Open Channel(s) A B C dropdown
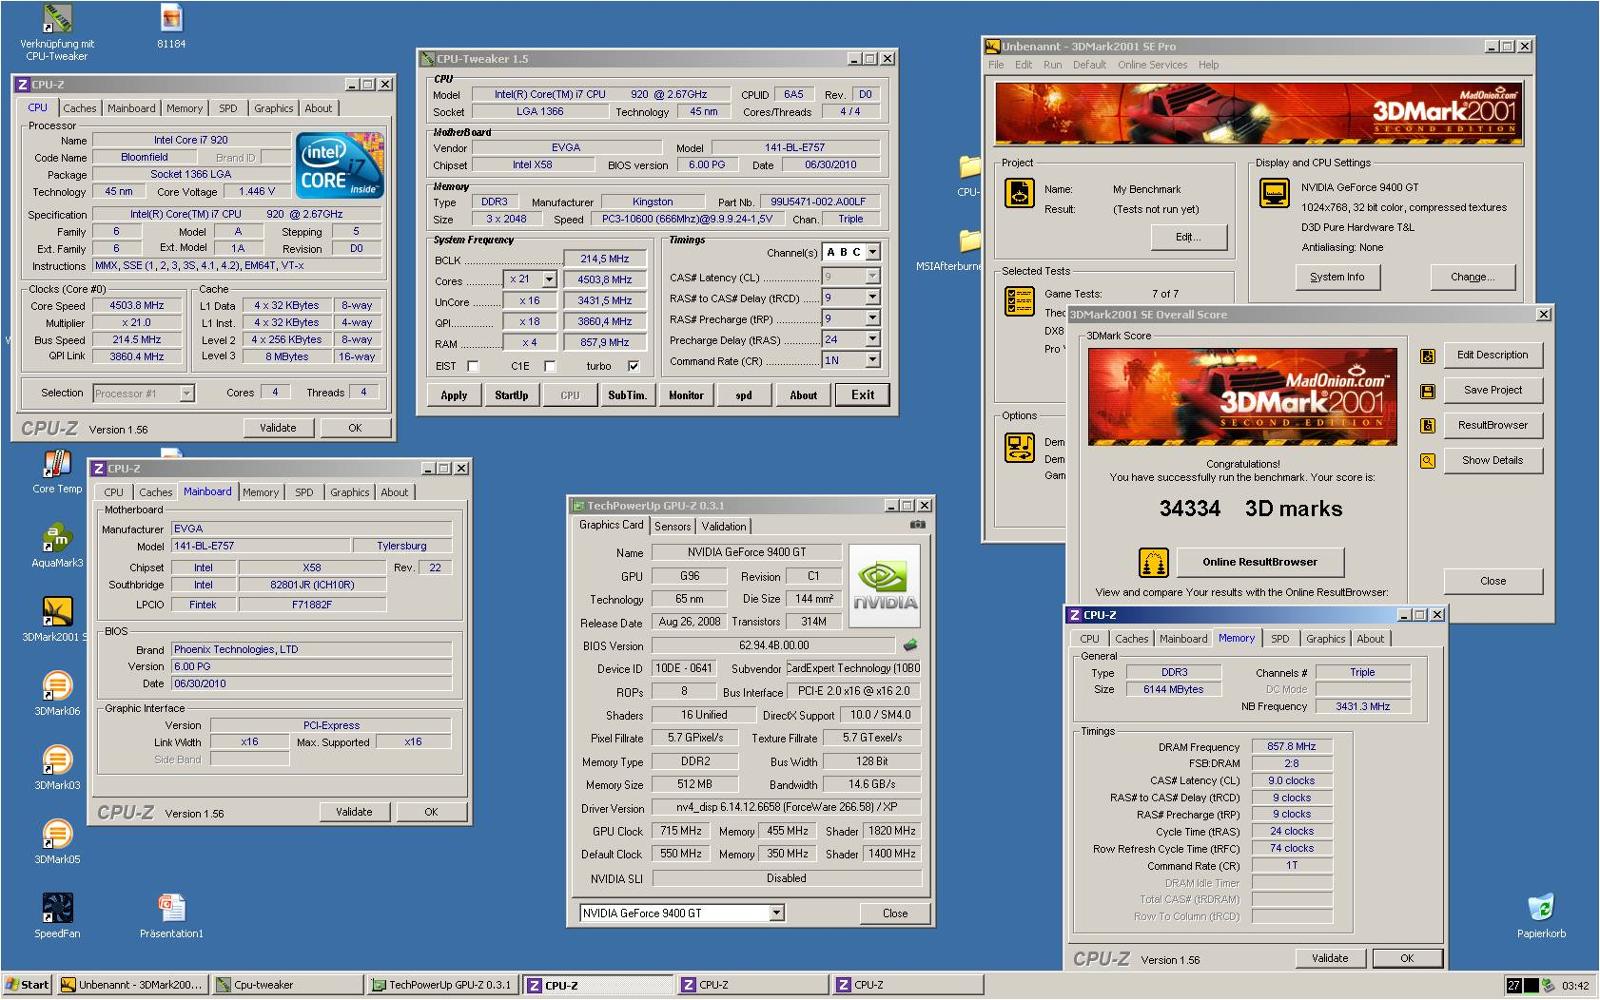The image size is (1600, 1000). (873, 252)
